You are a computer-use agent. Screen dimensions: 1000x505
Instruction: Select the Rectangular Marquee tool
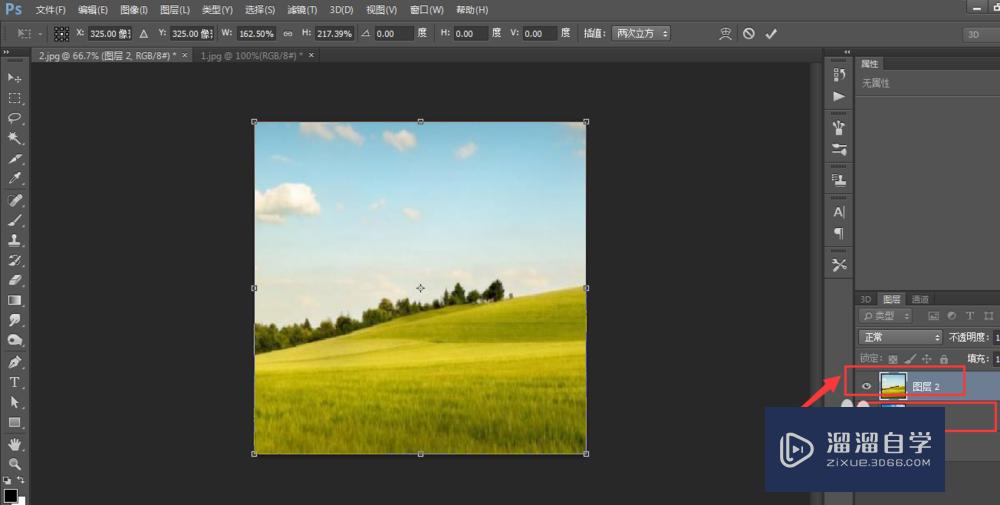click(14, 98)
